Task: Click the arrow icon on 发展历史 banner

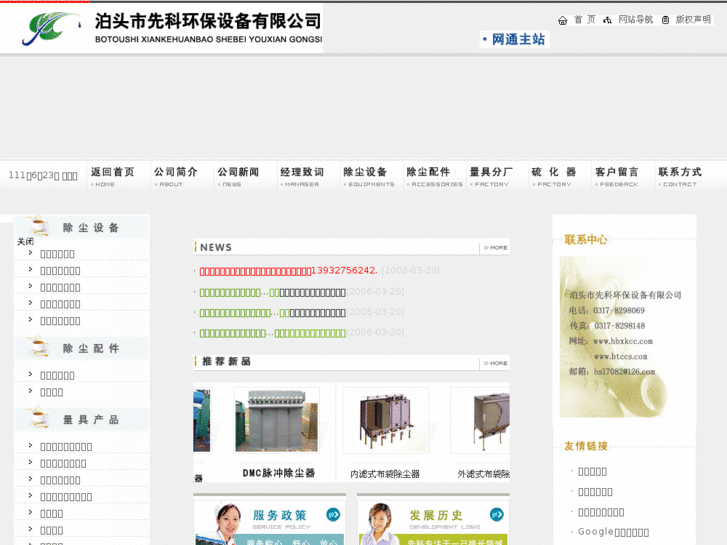Action: click(496, 514)
